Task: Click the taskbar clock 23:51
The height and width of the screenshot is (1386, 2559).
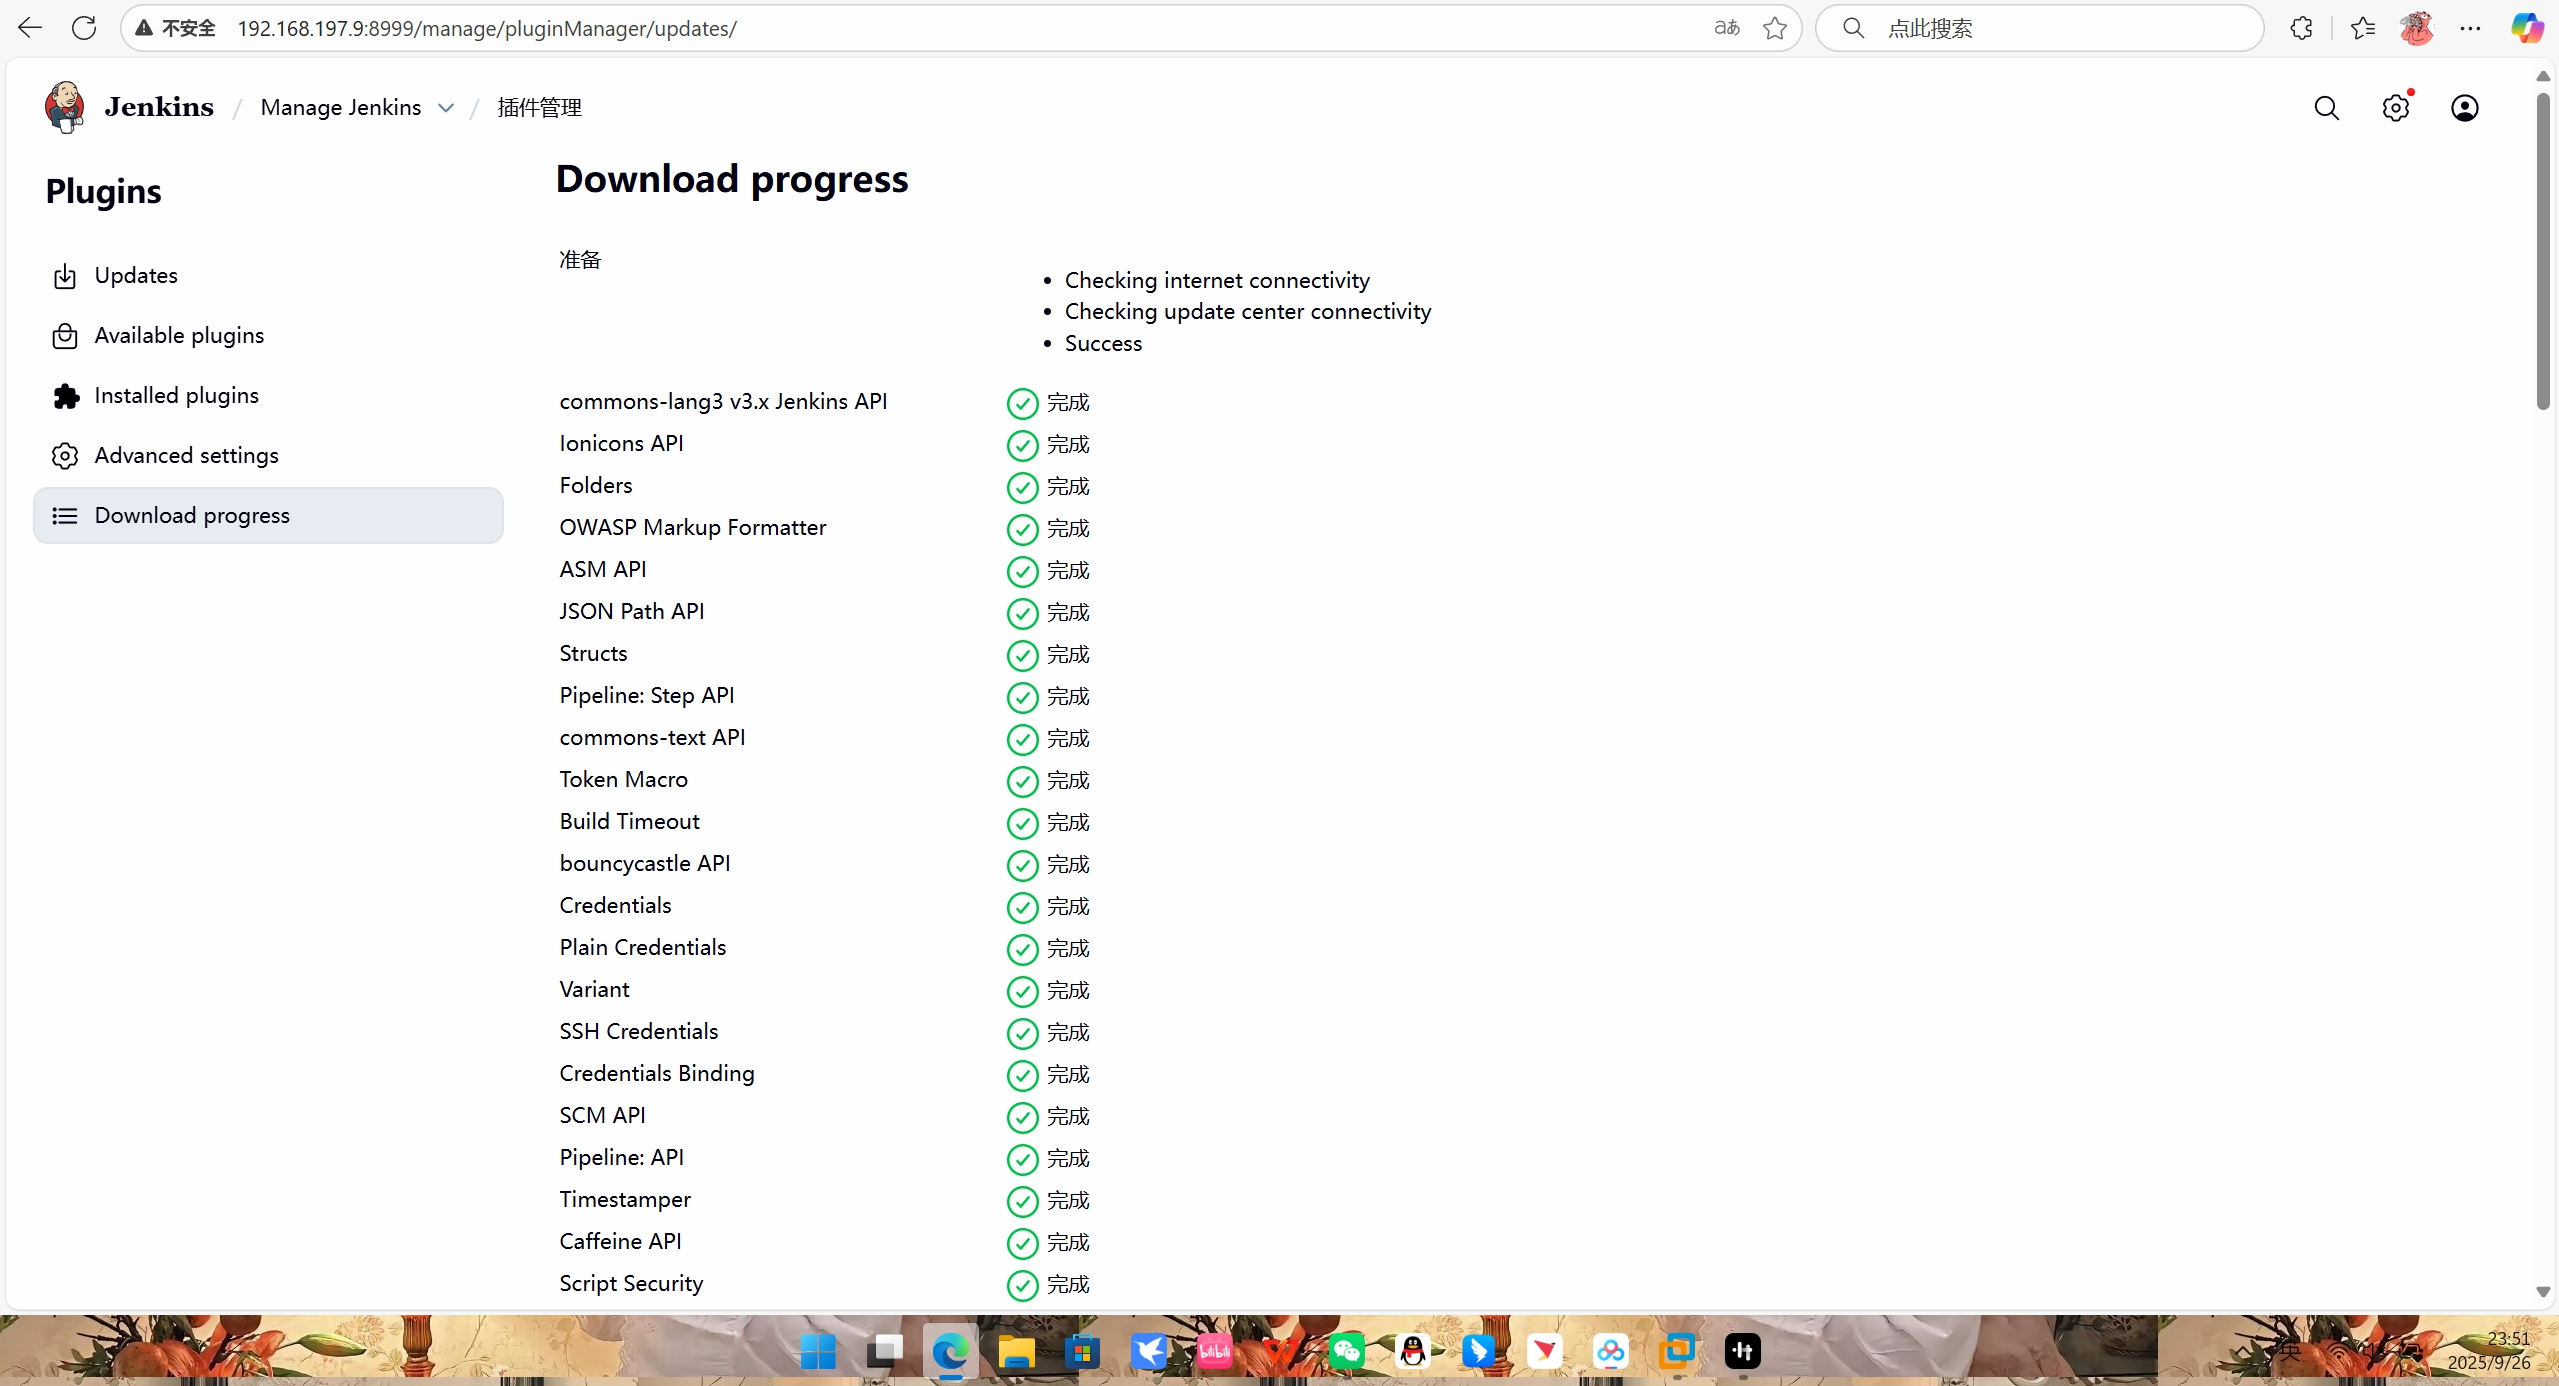Action: tap(2507, 1338)
